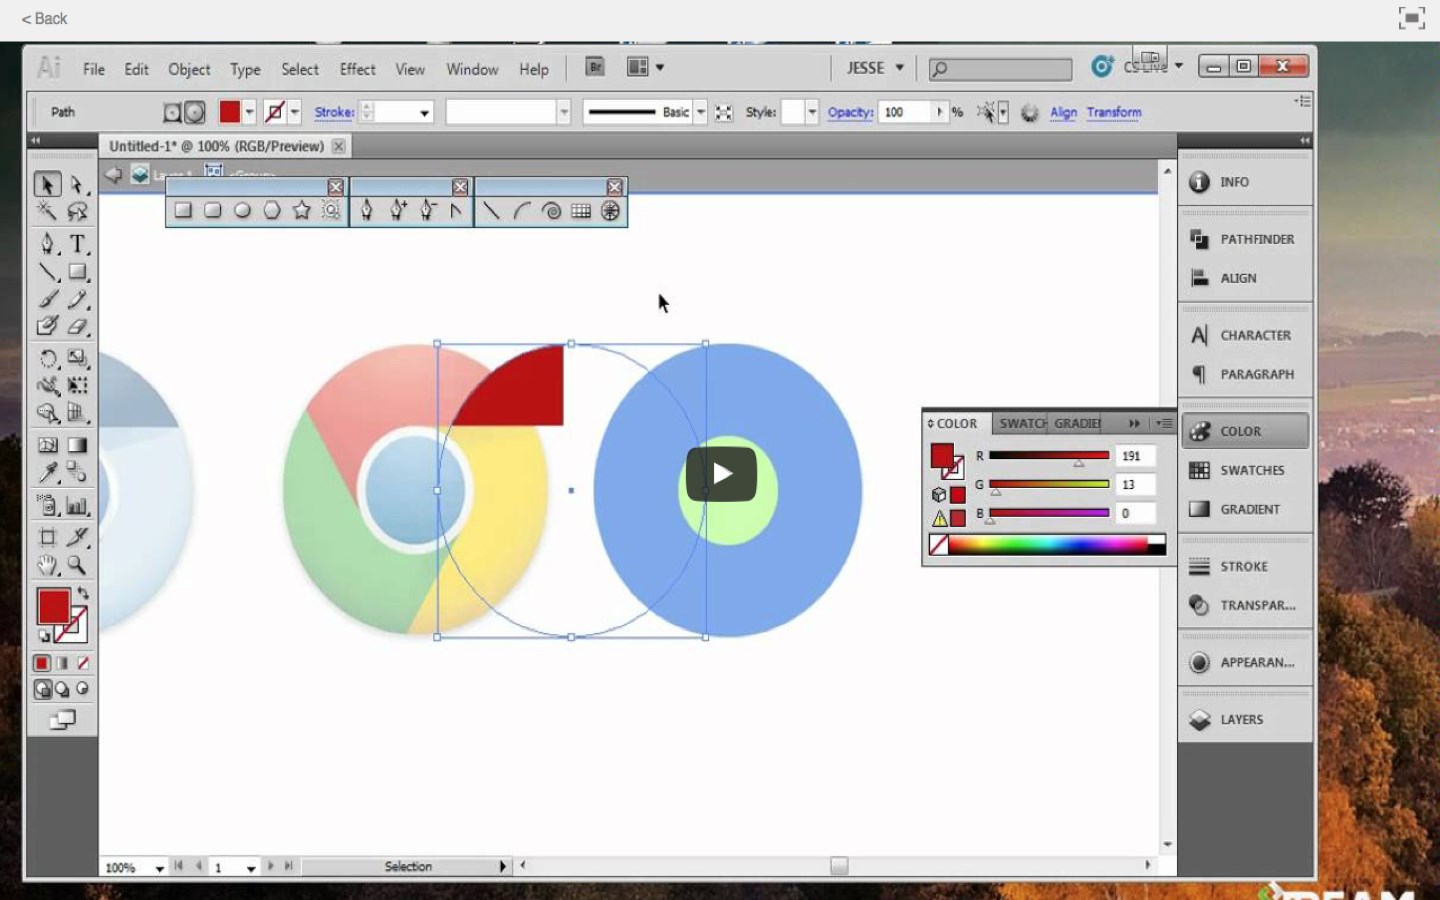
Task: Set paint mode to Color in the Tools panel
Action: (41, 663)
